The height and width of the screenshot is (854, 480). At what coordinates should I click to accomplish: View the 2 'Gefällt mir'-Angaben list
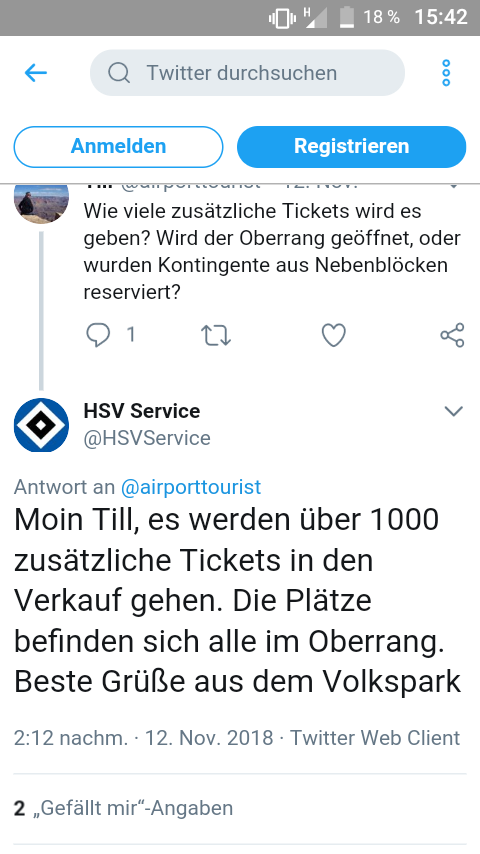coord(124,808)
